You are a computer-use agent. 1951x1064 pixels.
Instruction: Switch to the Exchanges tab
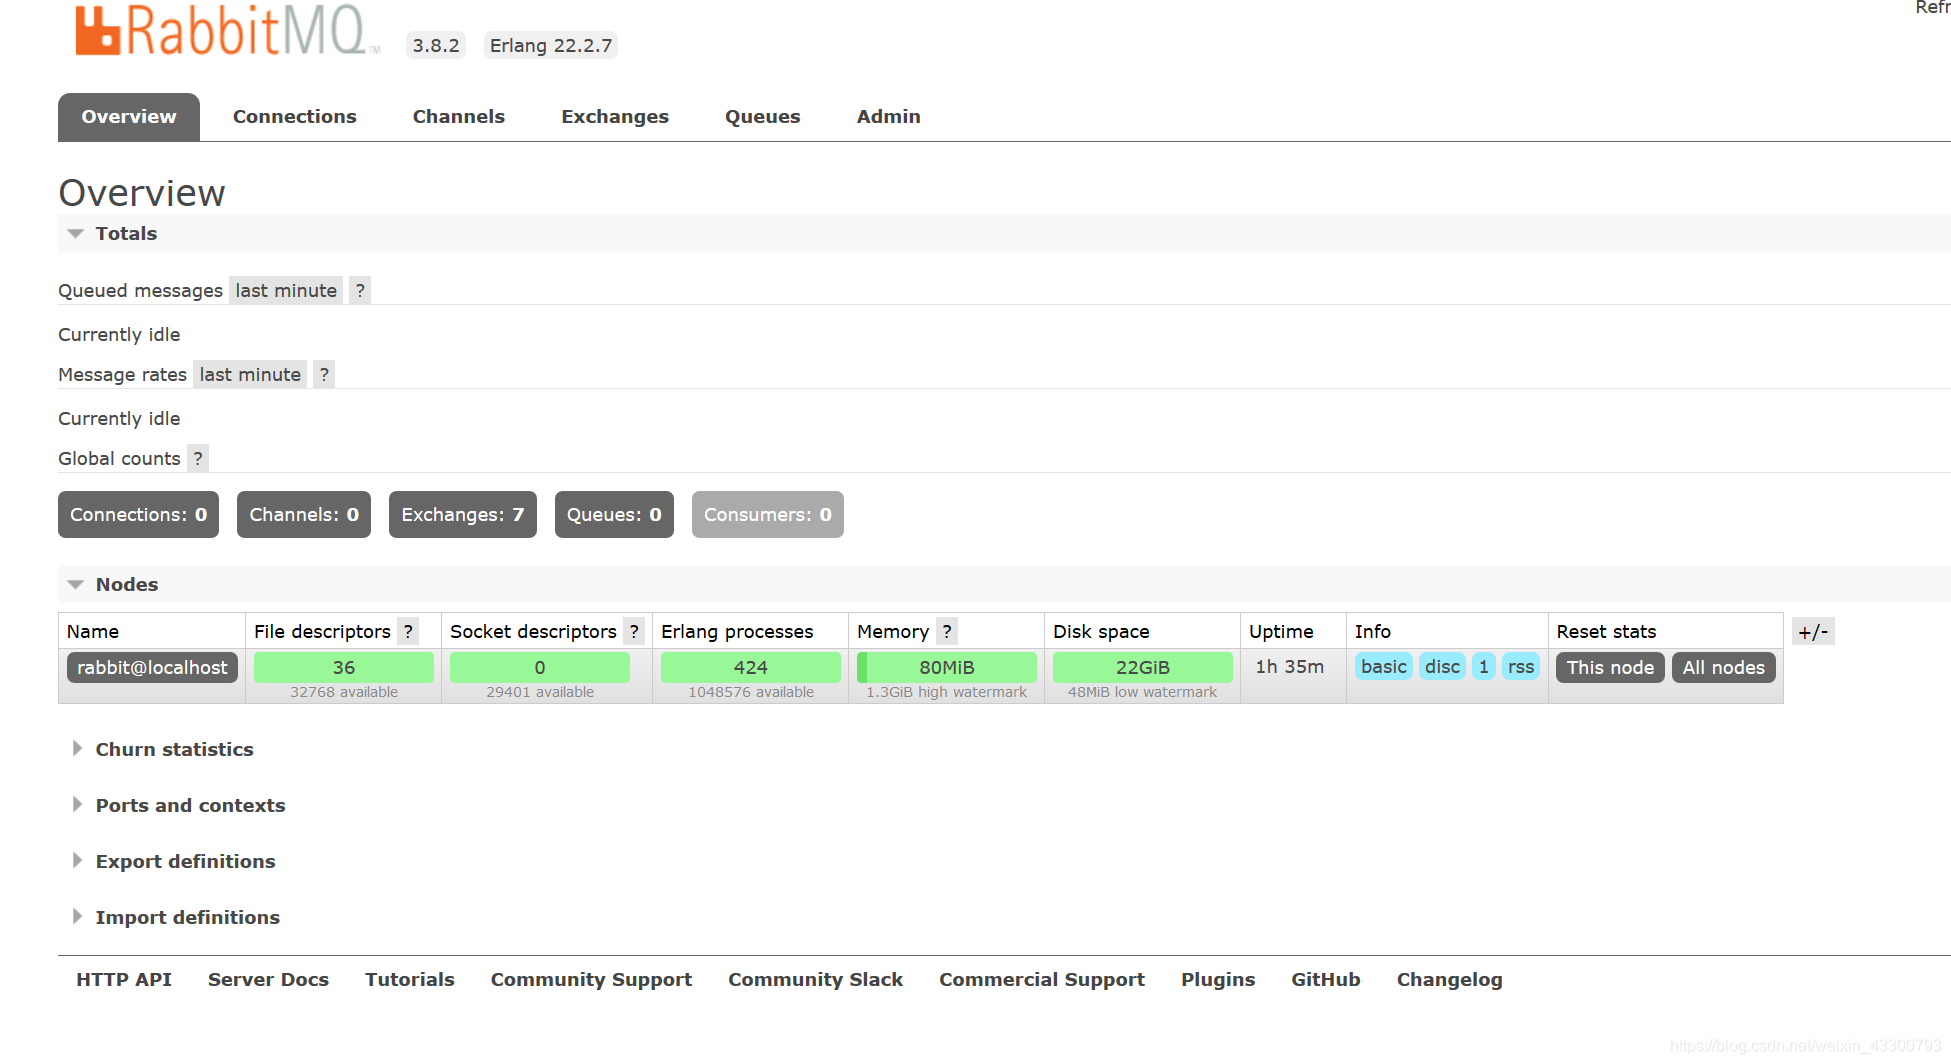pos(615,117)
